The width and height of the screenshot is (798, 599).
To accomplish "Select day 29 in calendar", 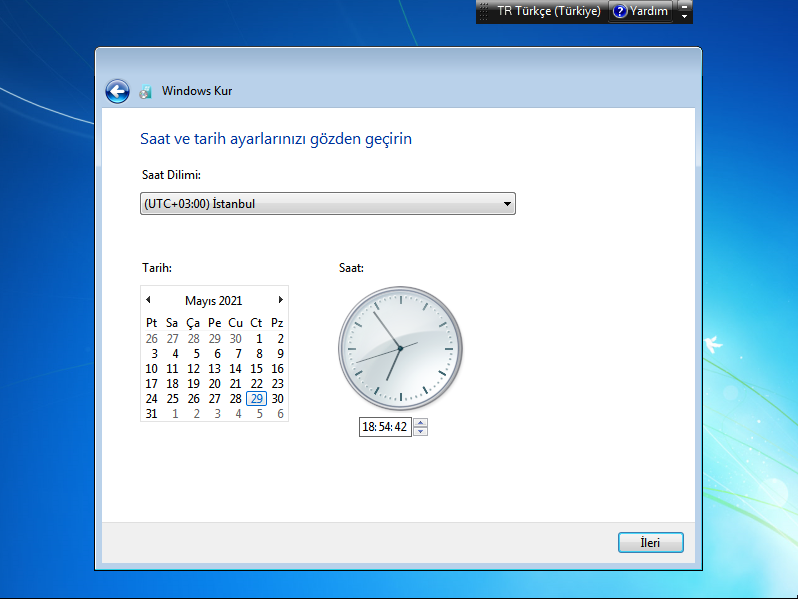I will coord(257,398).
